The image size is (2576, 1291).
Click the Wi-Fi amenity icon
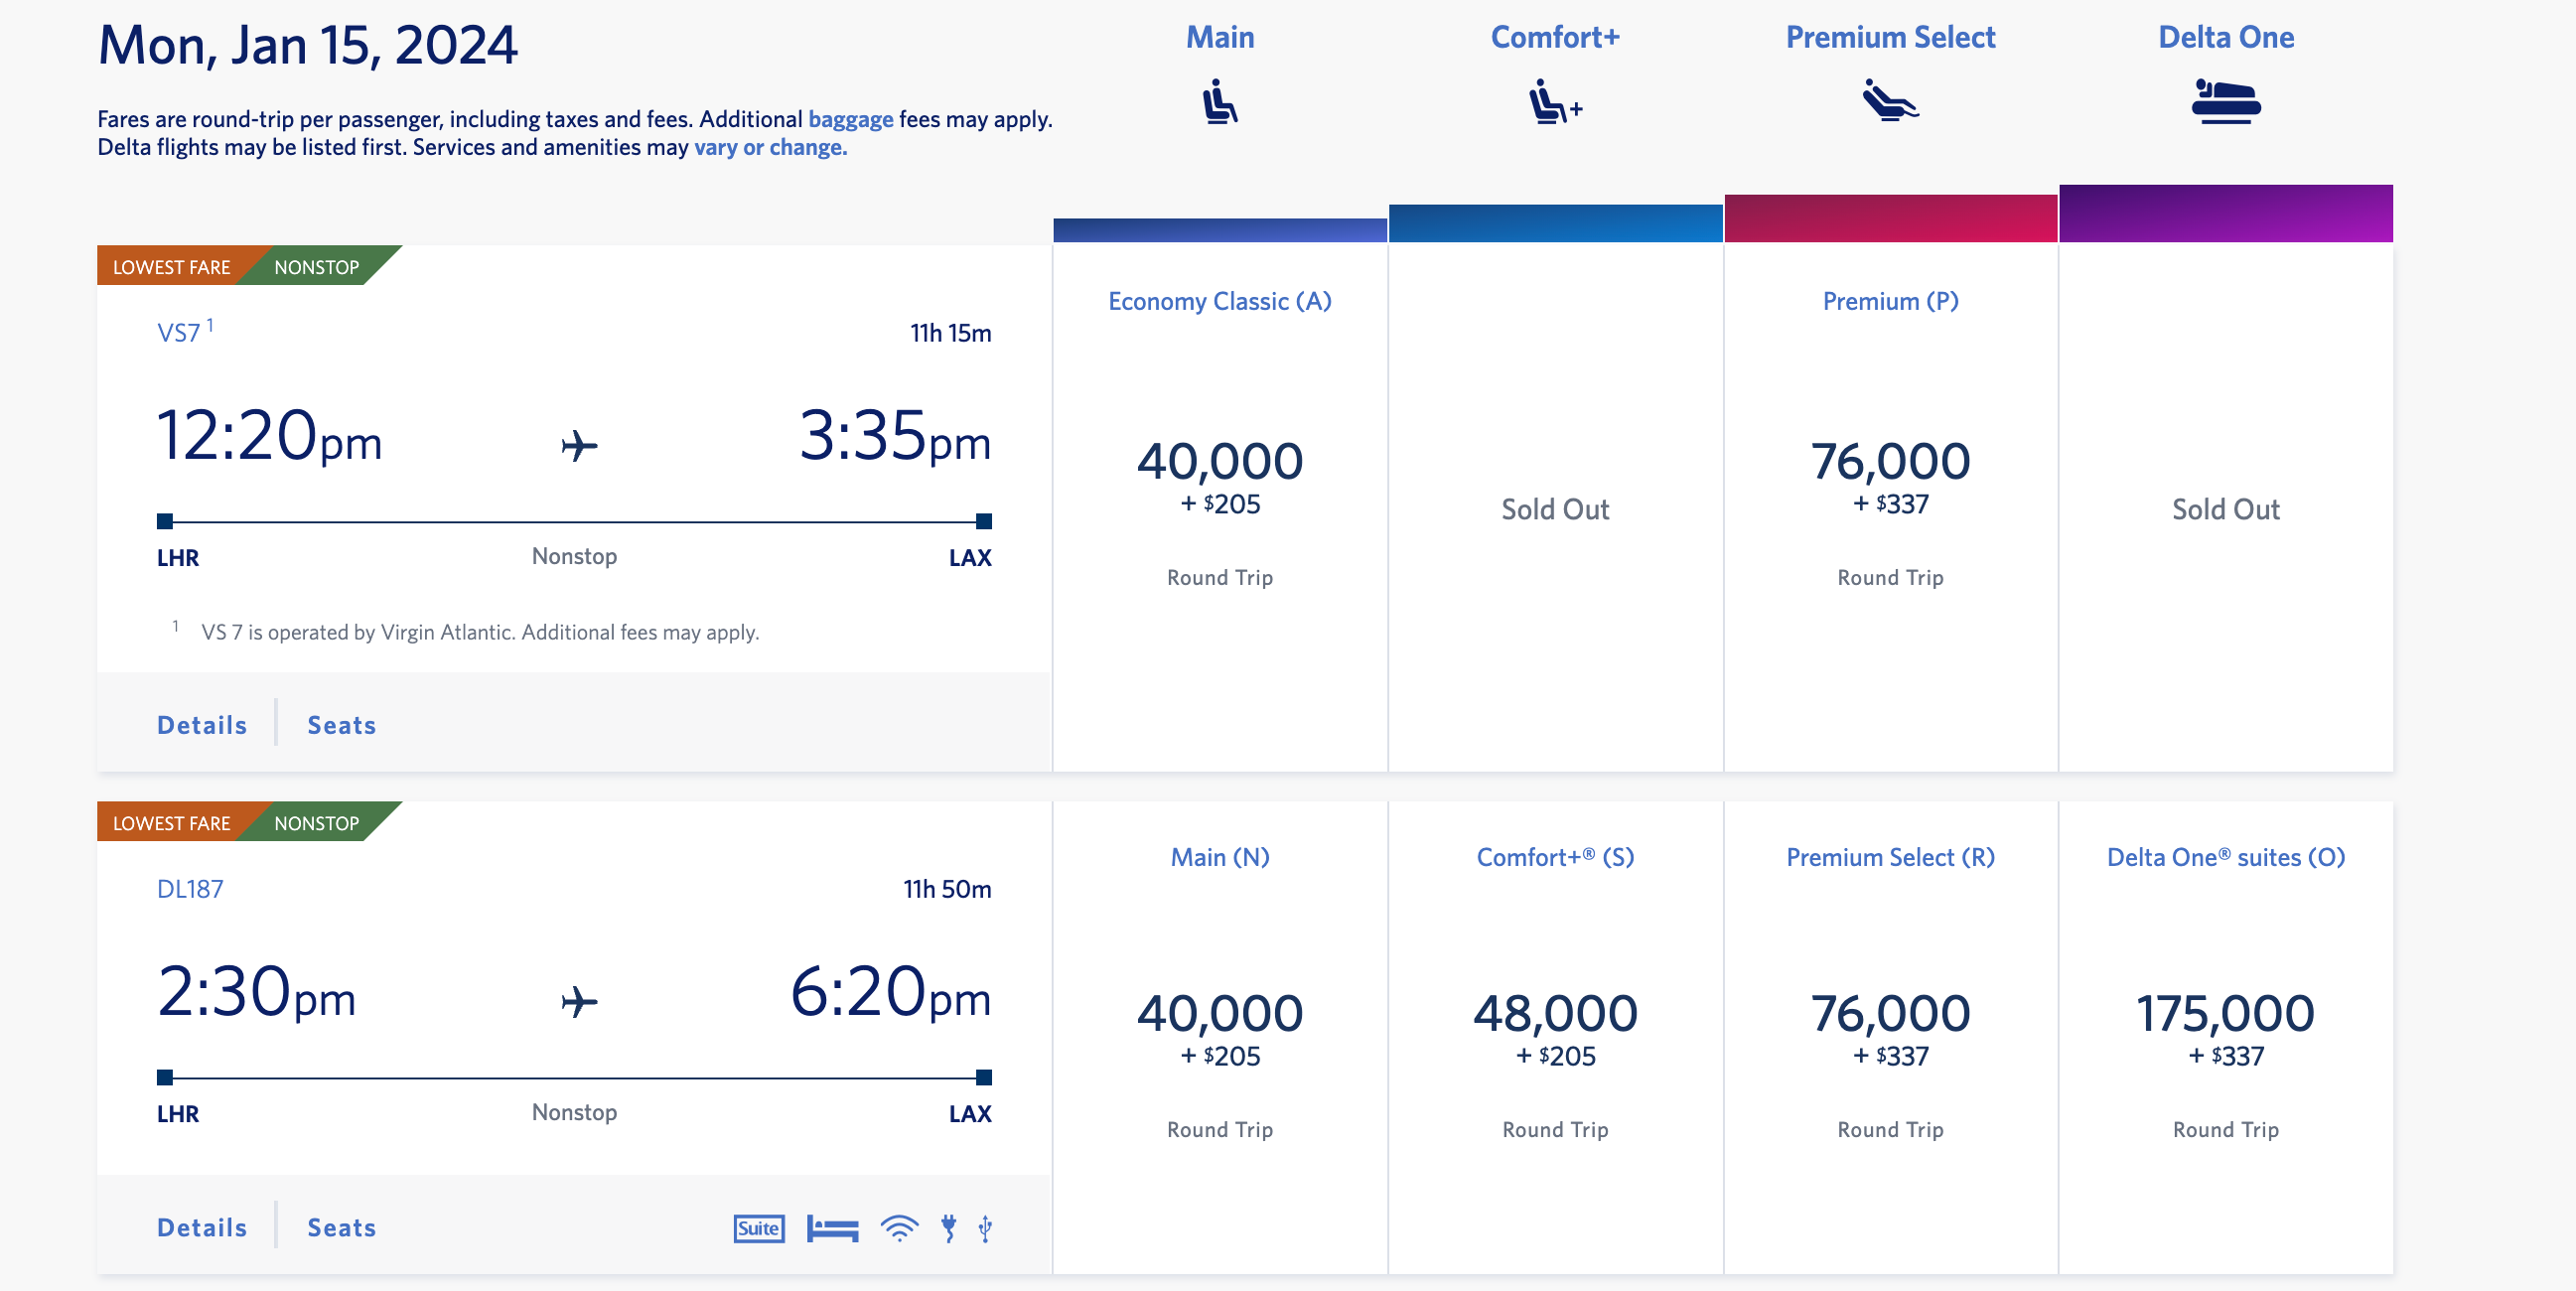pyautogui.click(x=899, y=1228)
